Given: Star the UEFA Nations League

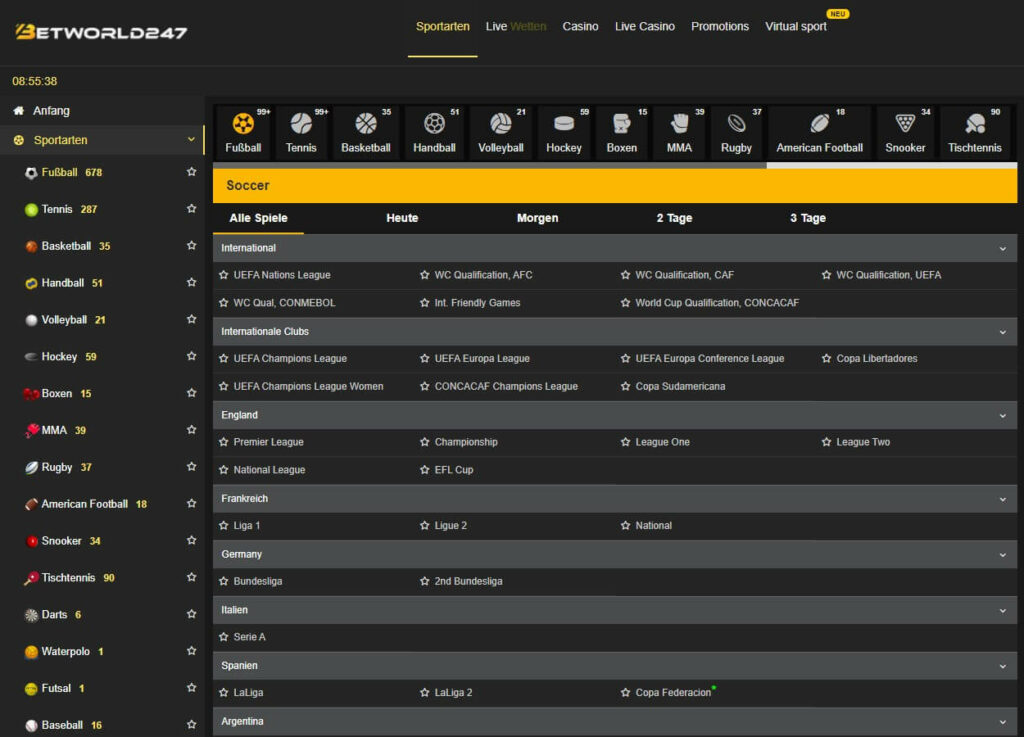Looking at the screenshot, I should tap(223, 275).
